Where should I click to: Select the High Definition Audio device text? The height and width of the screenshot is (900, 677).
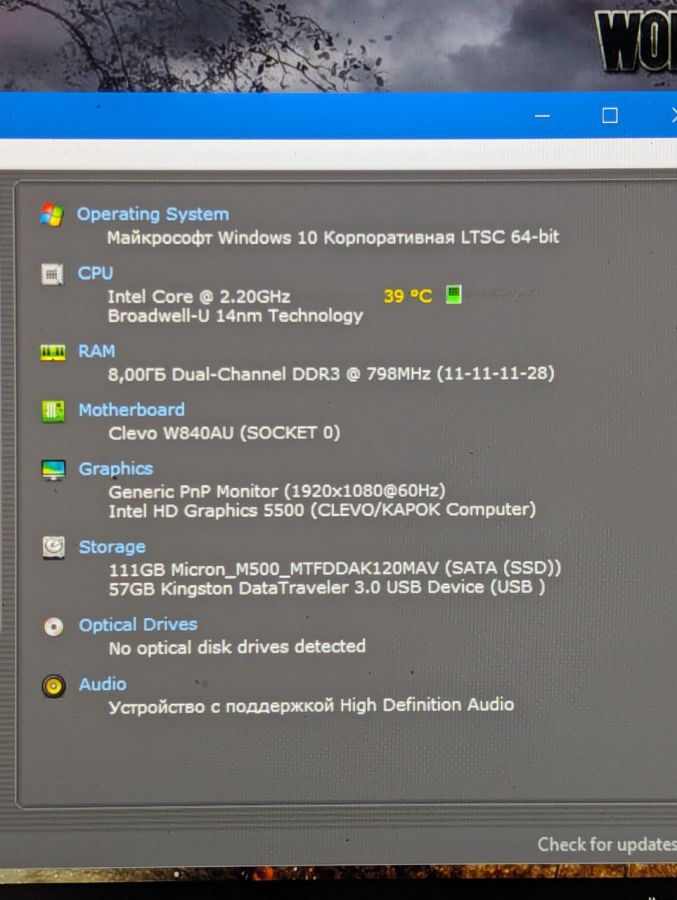(x=311, y=706)
